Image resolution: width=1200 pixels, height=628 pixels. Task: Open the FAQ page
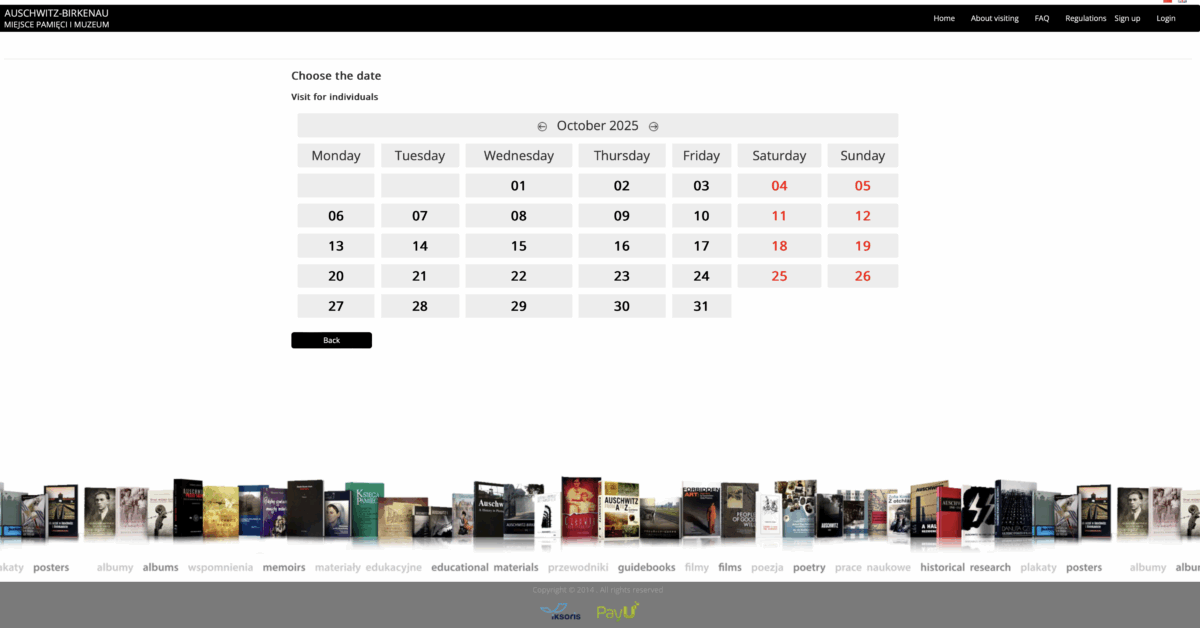1042,18
